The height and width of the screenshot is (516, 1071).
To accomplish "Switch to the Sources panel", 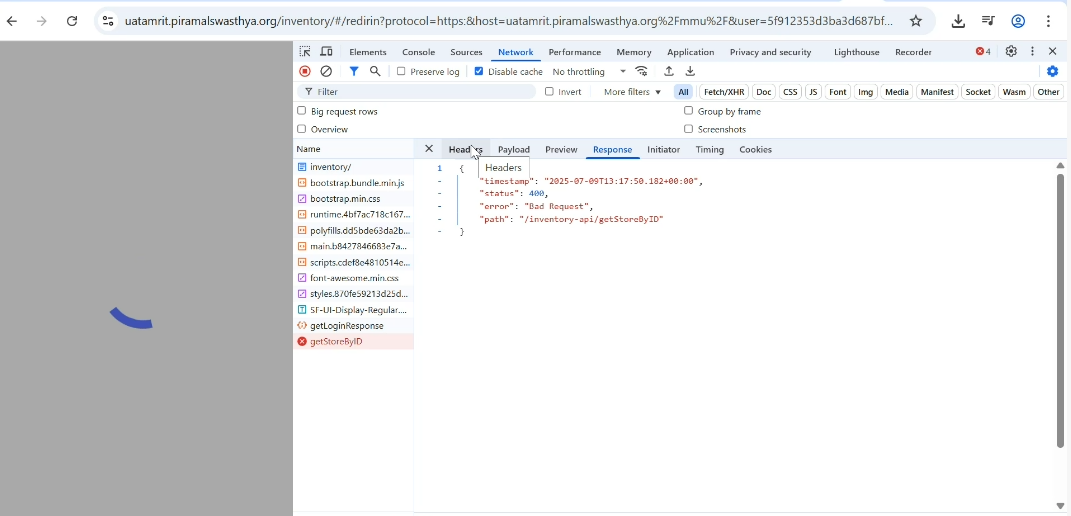I will click(467, 52).
